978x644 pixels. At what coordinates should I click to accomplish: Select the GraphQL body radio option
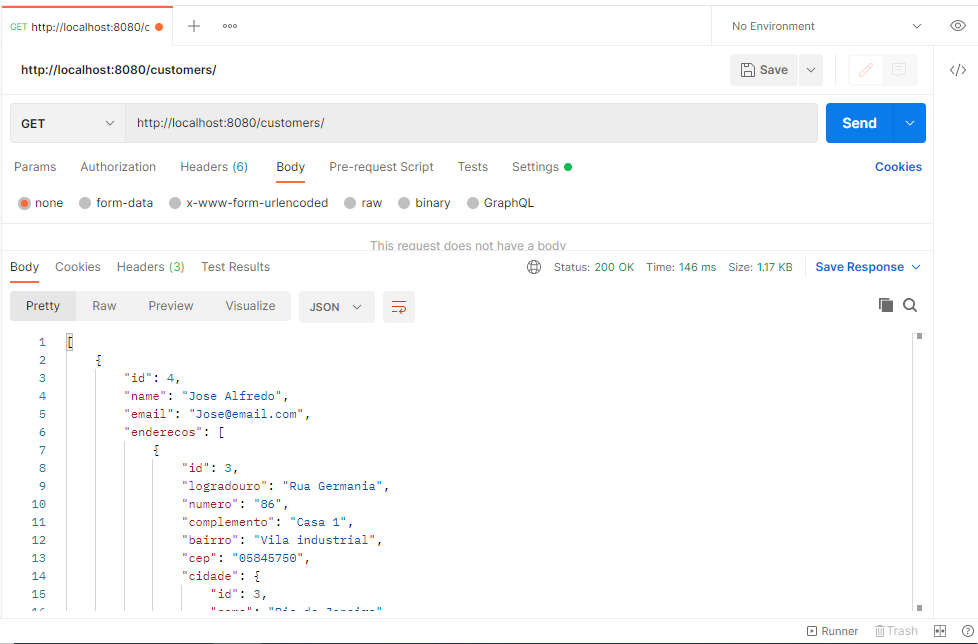point(473,203)
